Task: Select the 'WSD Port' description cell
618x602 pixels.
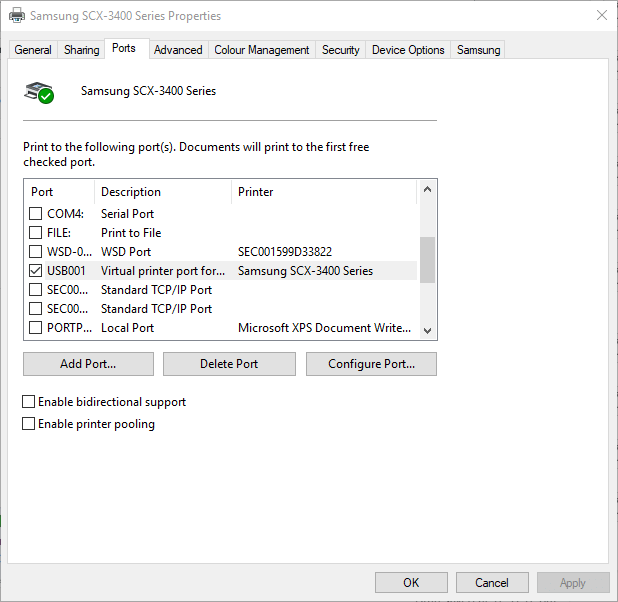Action: [126, 252]
